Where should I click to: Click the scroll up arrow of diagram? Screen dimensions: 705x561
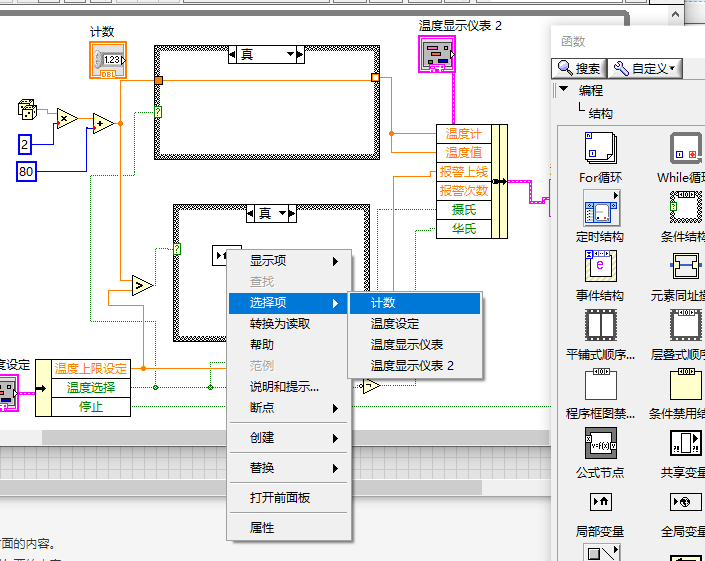[675, 14]
